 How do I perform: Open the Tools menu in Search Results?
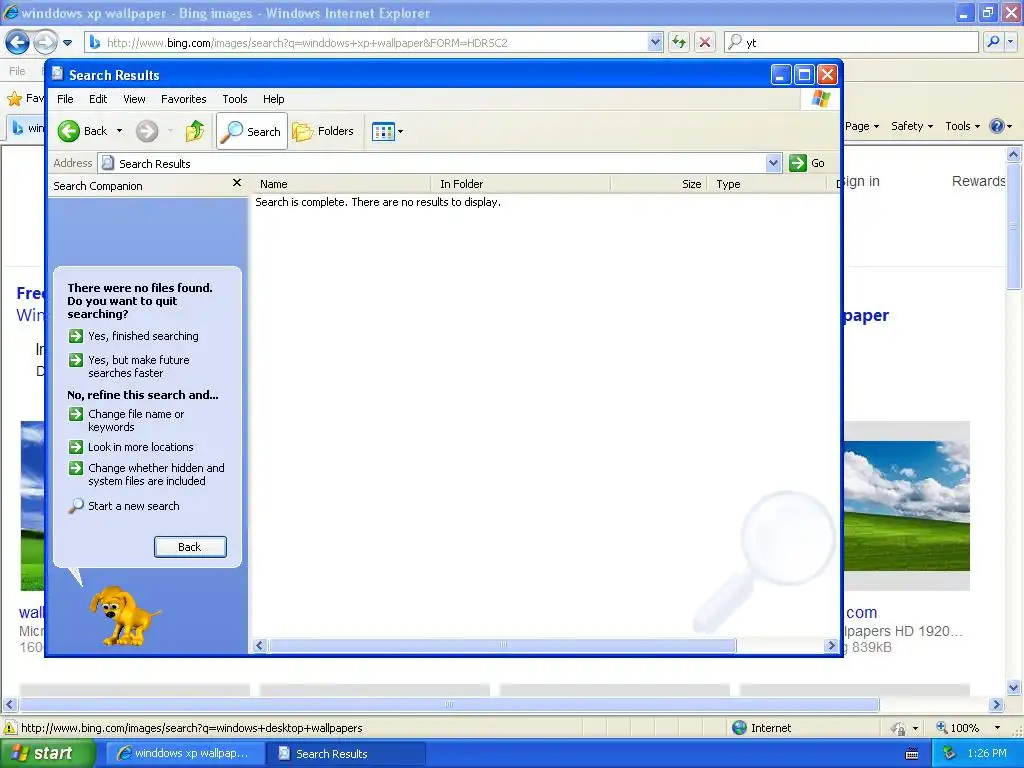234,99
